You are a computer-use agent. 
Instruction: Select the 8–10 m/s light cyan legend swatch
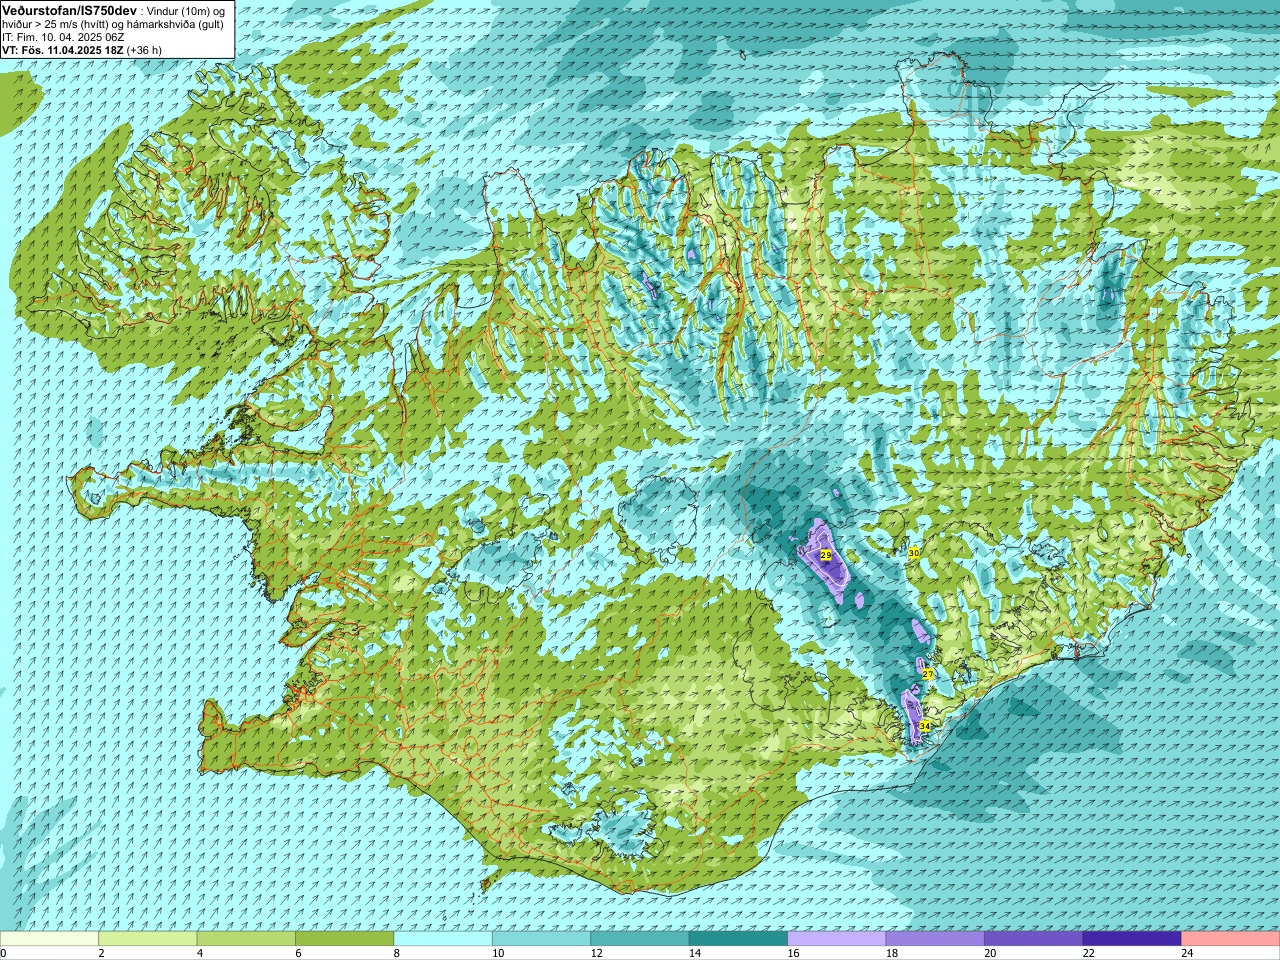coord(443,939)
